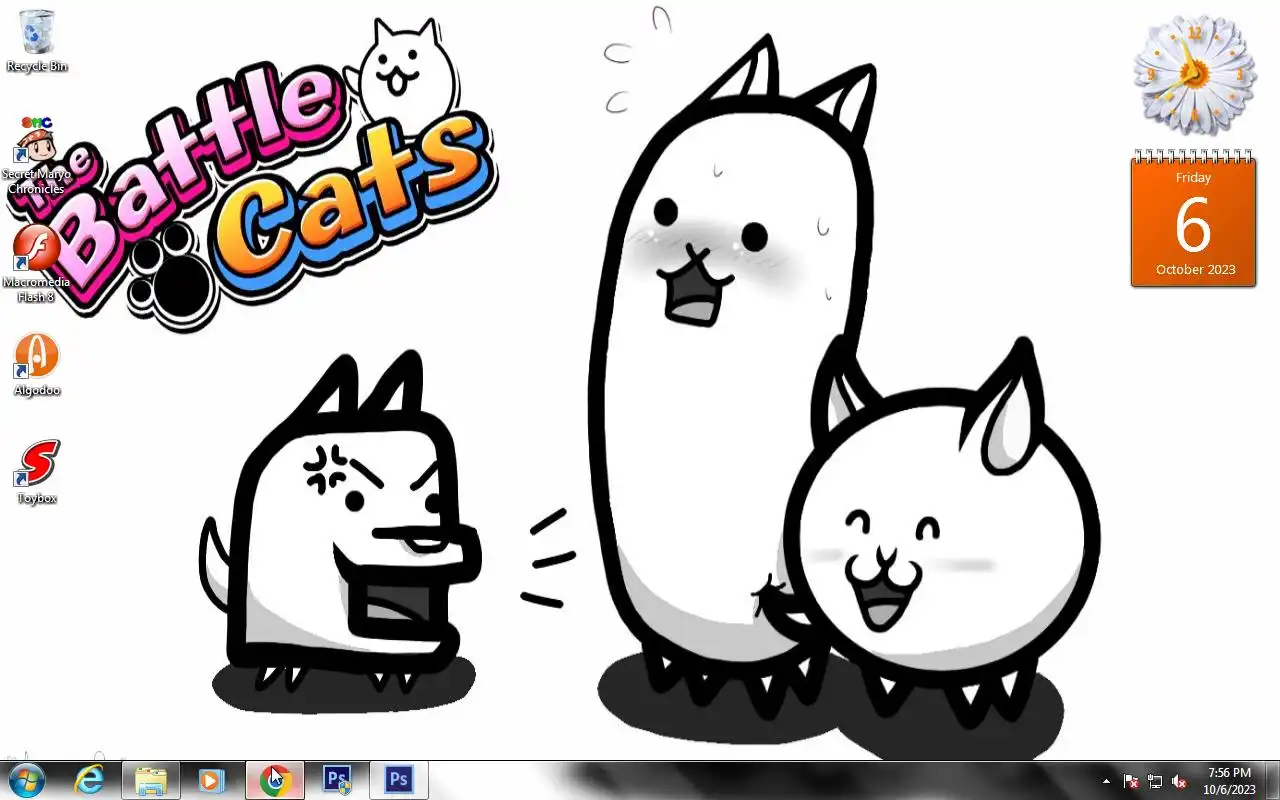Open Google Chrome from the taskbar
This screenshot has width=1280, height=800.
tap(275, 780)
